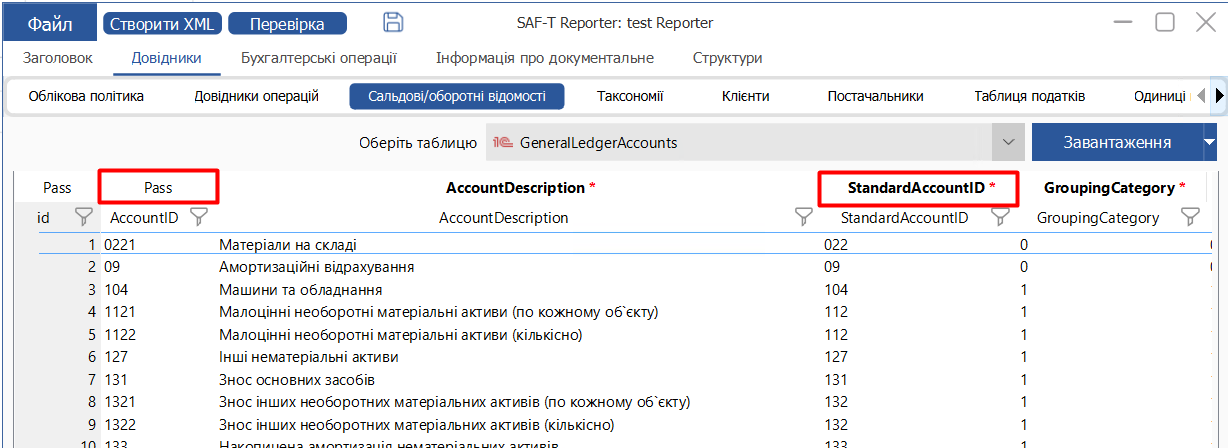The width and height of the screenshot is (1228, 448).
Task: Click the filter icon on id column
Action: 84,216
